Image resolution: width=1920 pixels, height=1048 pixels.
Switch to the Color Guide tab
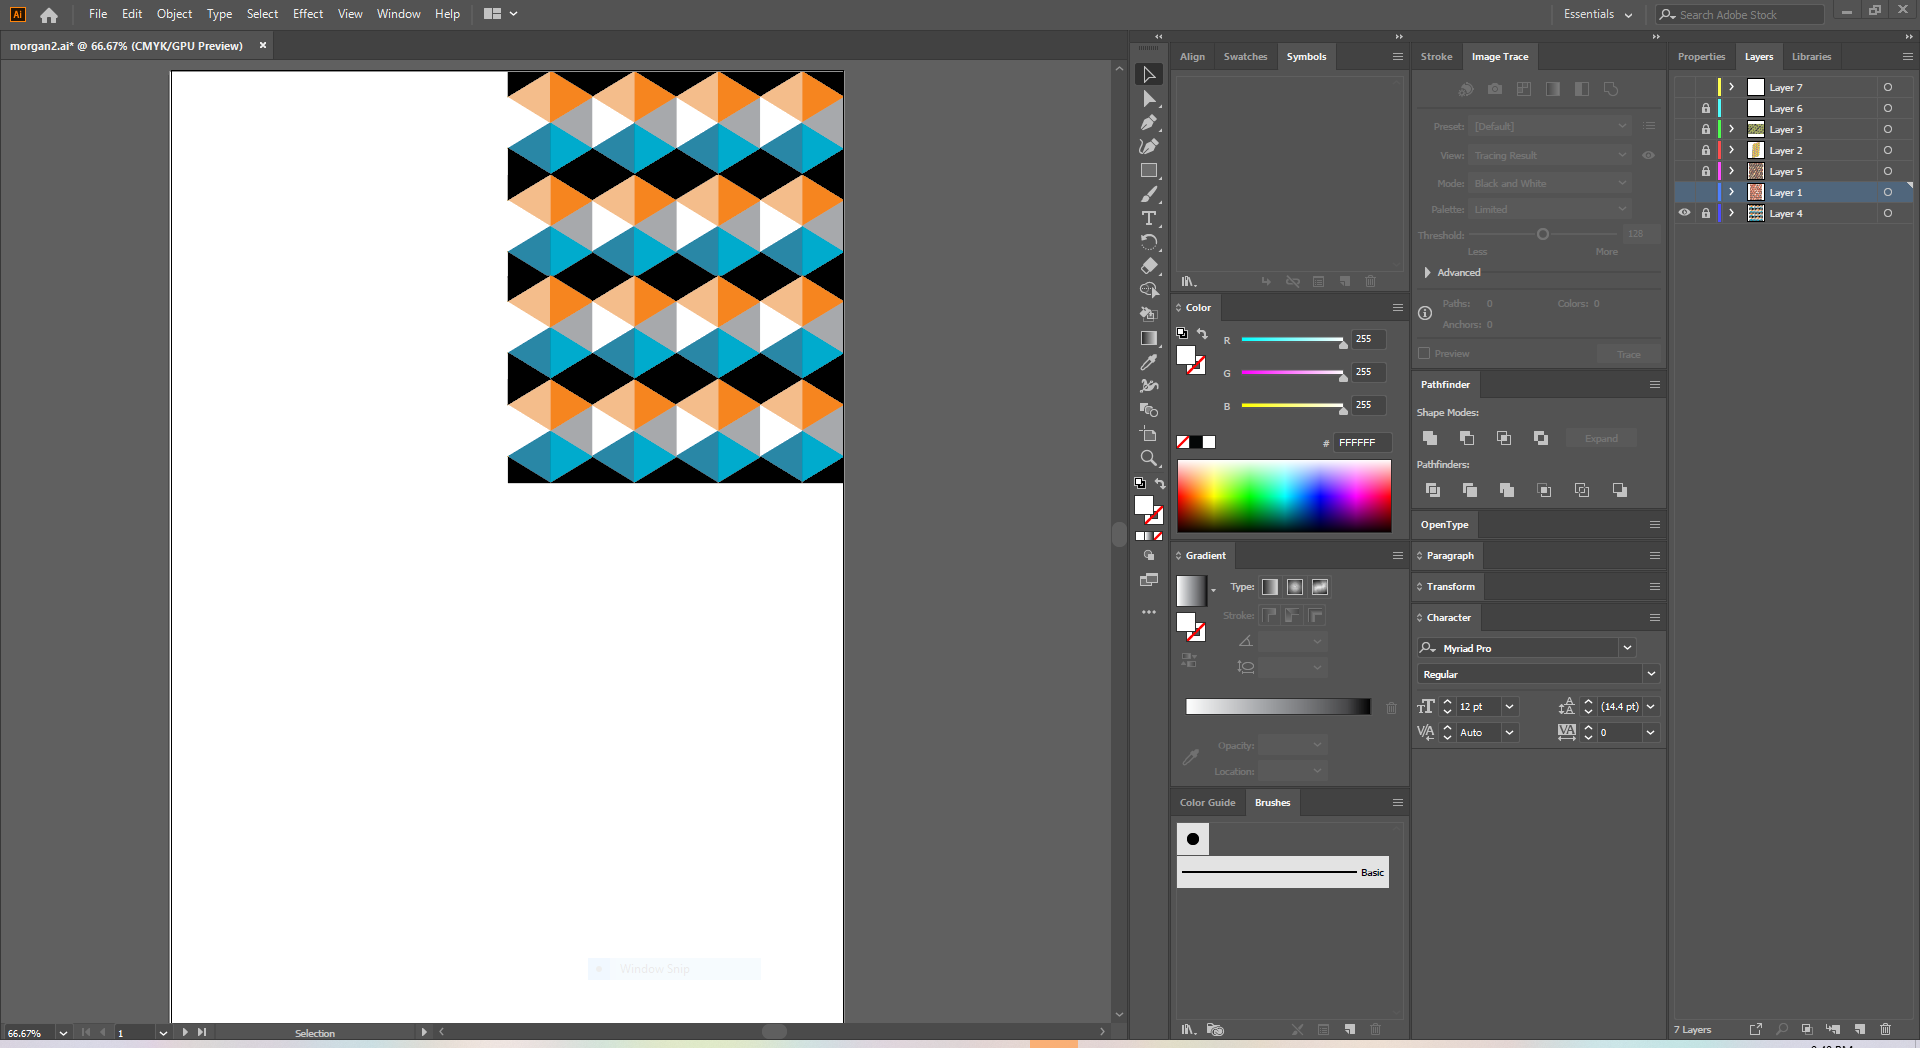1207,803
